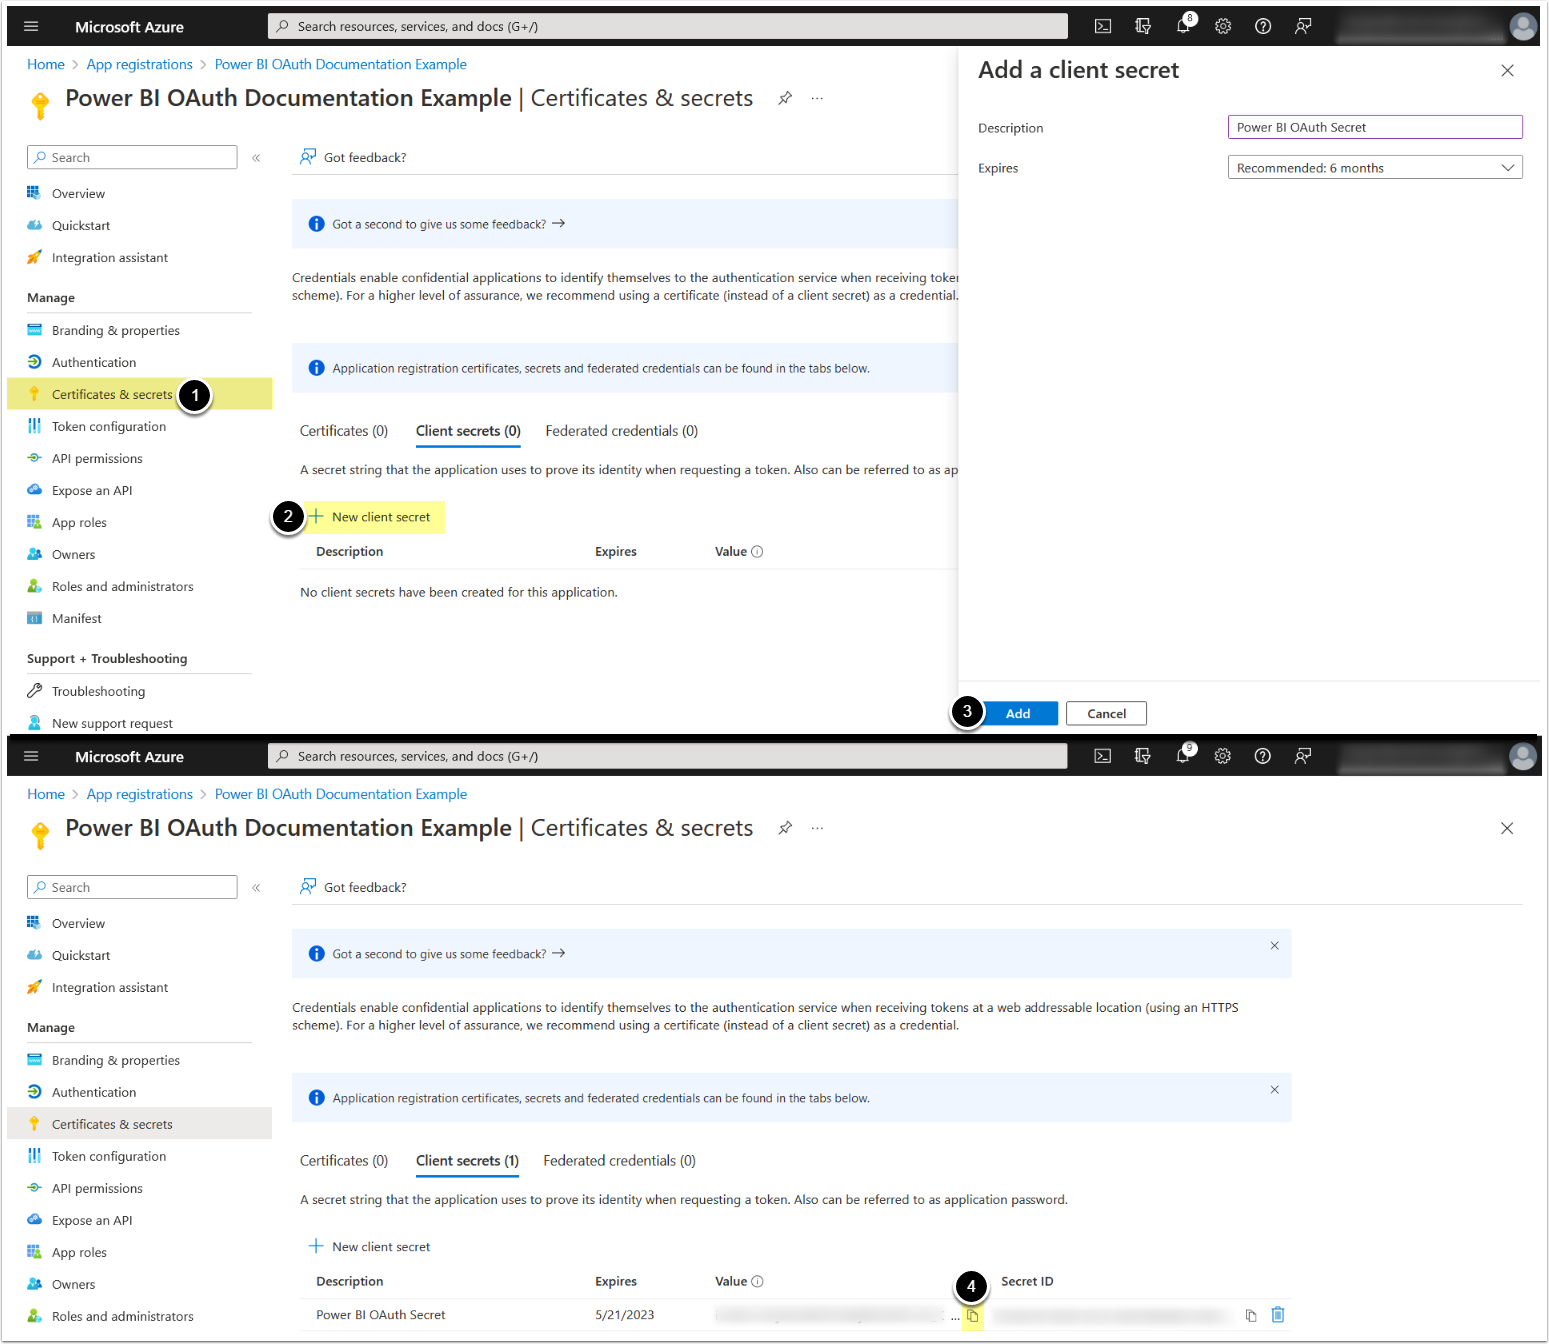The height and width of the screenshot is (1344, 1549).
Task: Click Cancel in the client secret panel
Action: pos(1106,714)
